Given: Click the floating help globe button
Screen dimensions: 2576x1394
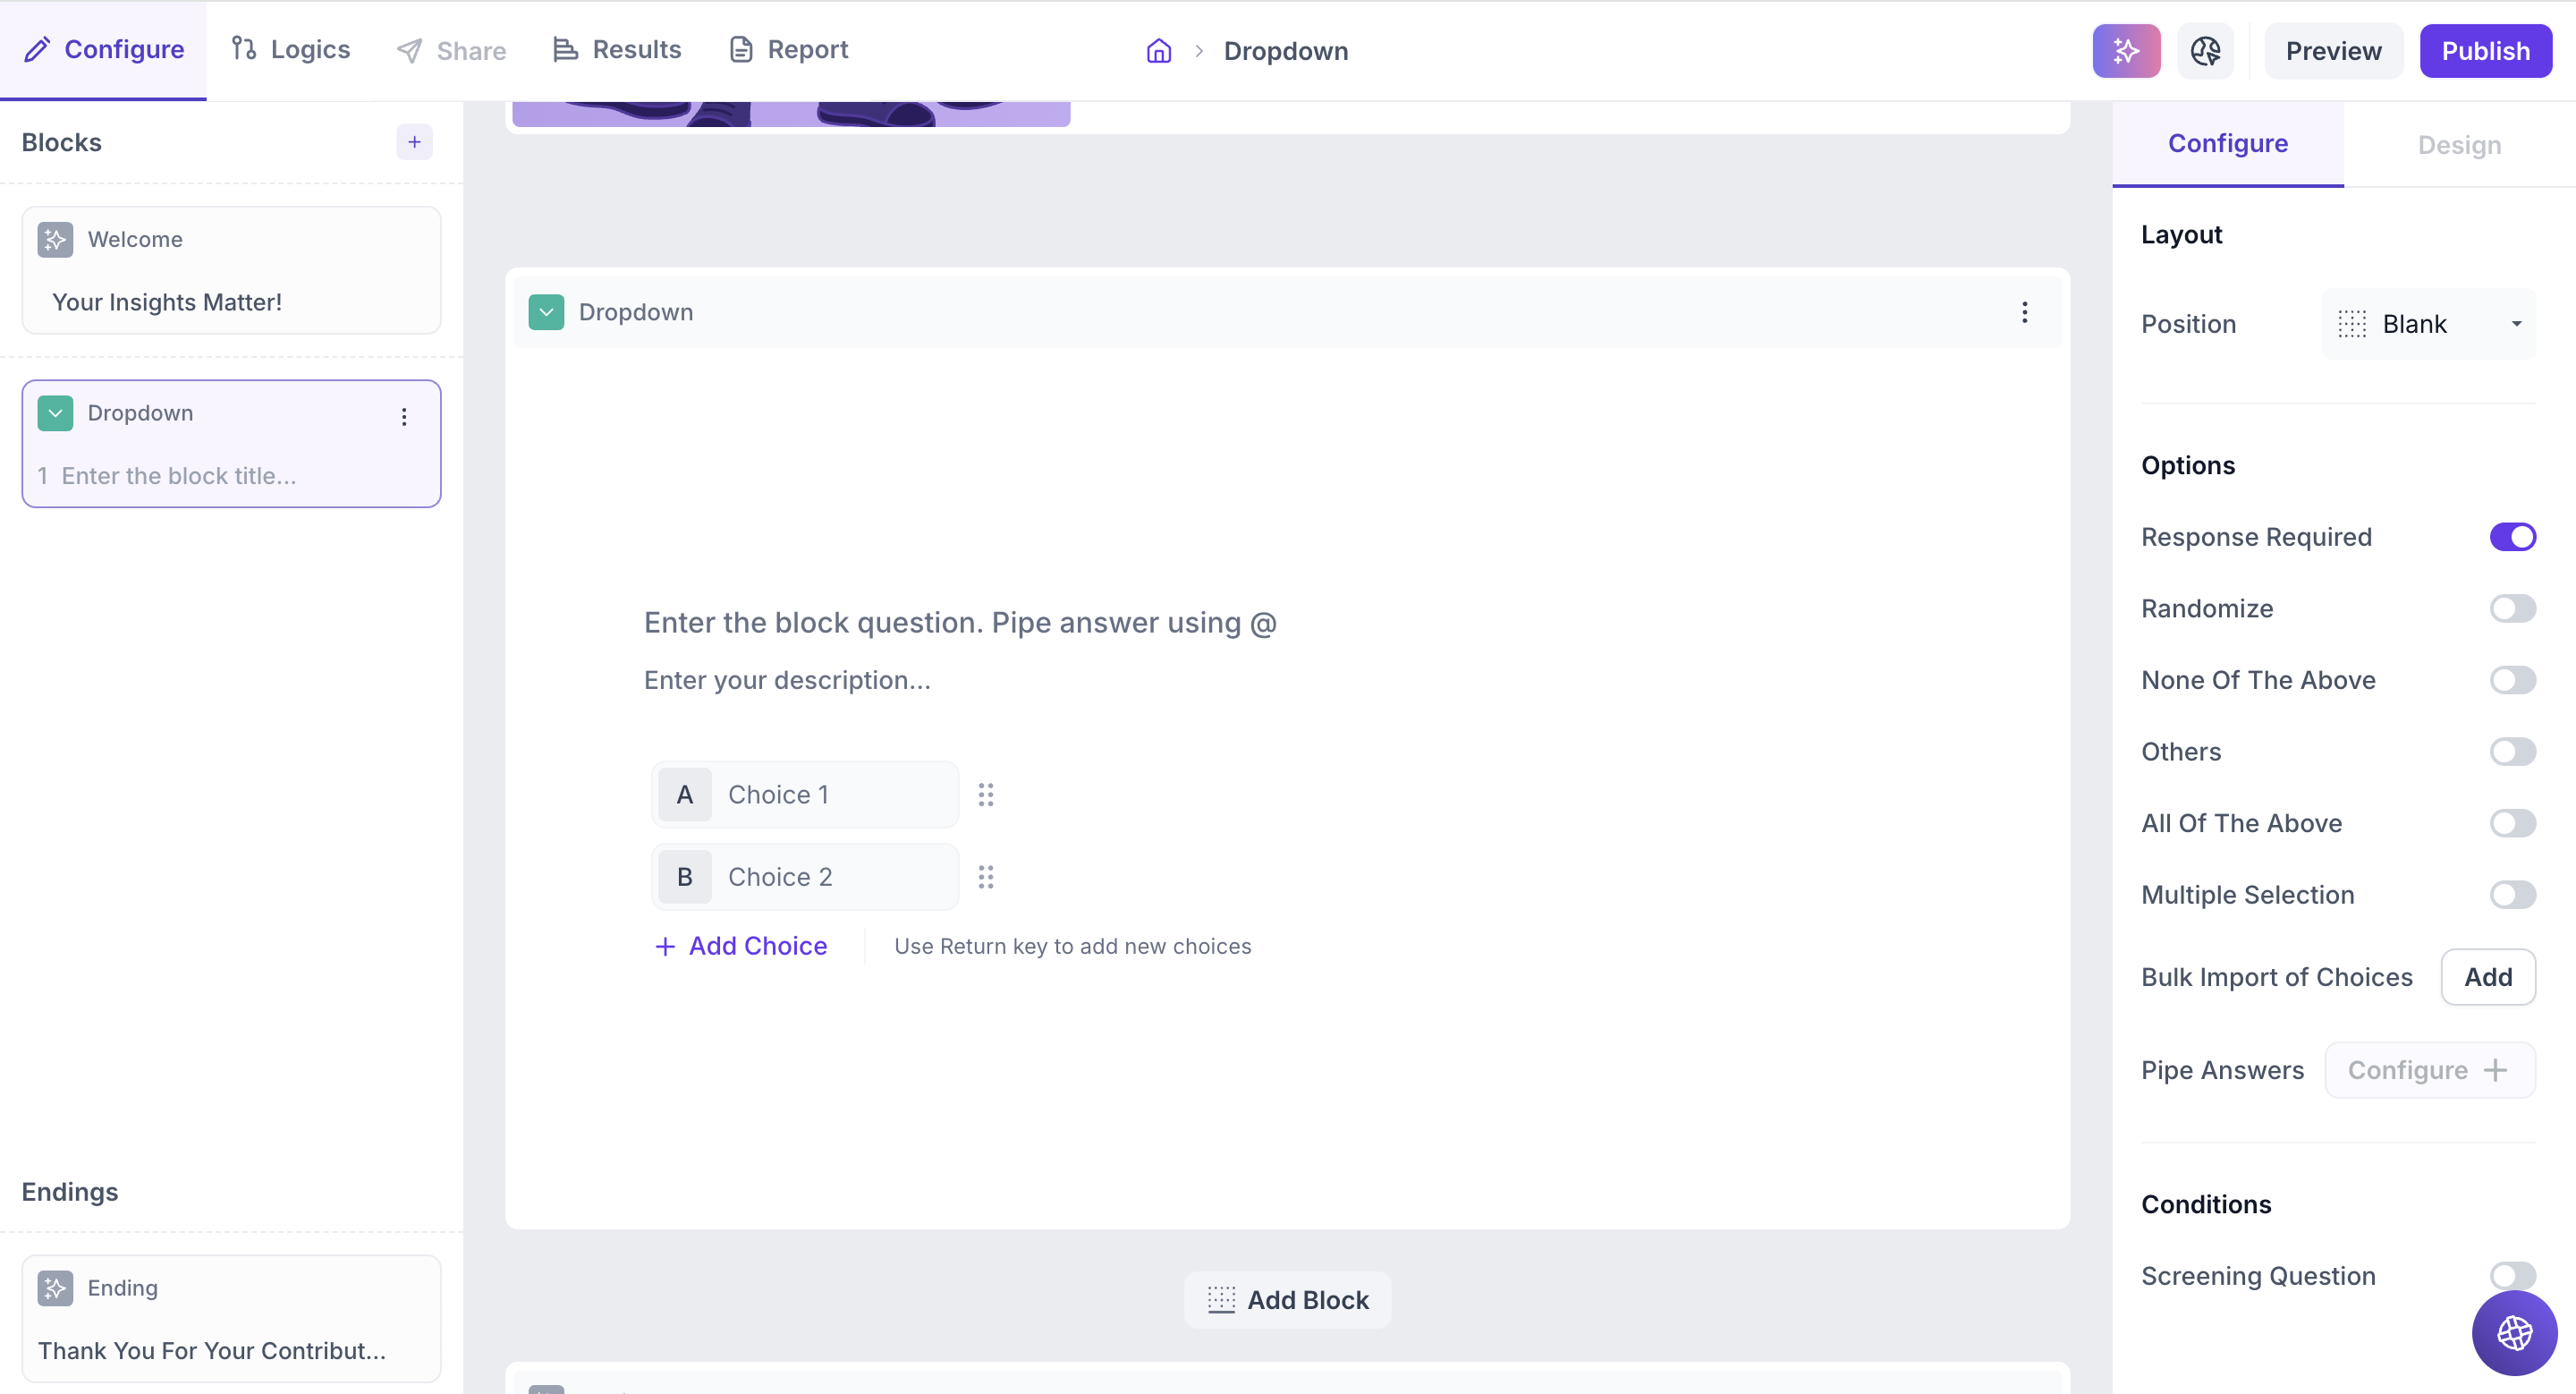Looking at the screenshot, I should point(2513,1332).
